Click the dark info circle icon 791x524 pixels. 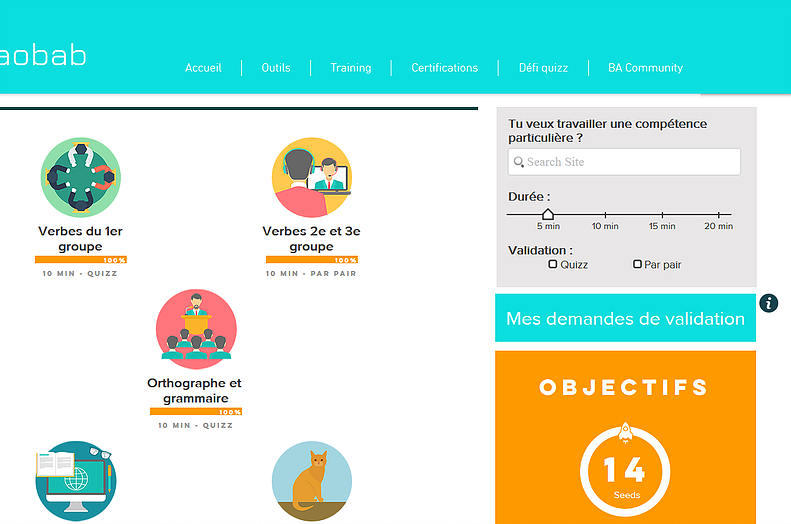click(x=768, y=303)
